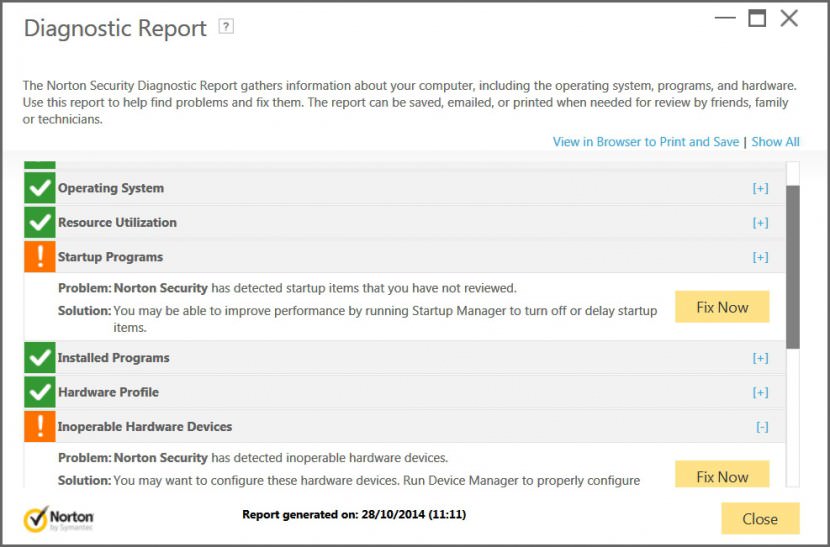Click the Diagnostic Report title
The width and height of the screenshot is (830, 547).
coord(115,28)
